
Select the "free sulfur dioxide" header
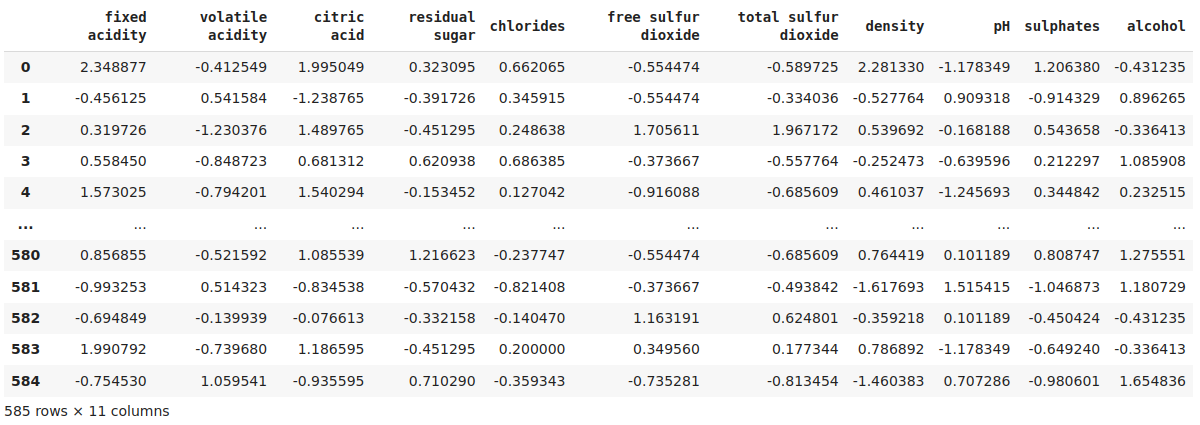pyautogui.click(x=653, y=27)
